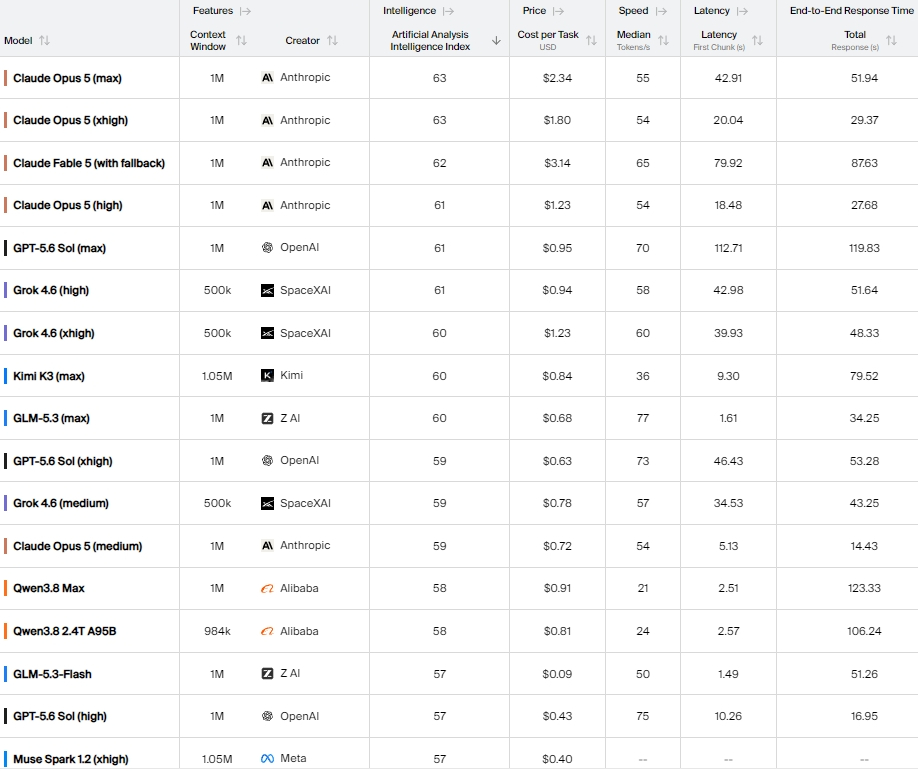Expand the Price column group

tap(559, 11)
